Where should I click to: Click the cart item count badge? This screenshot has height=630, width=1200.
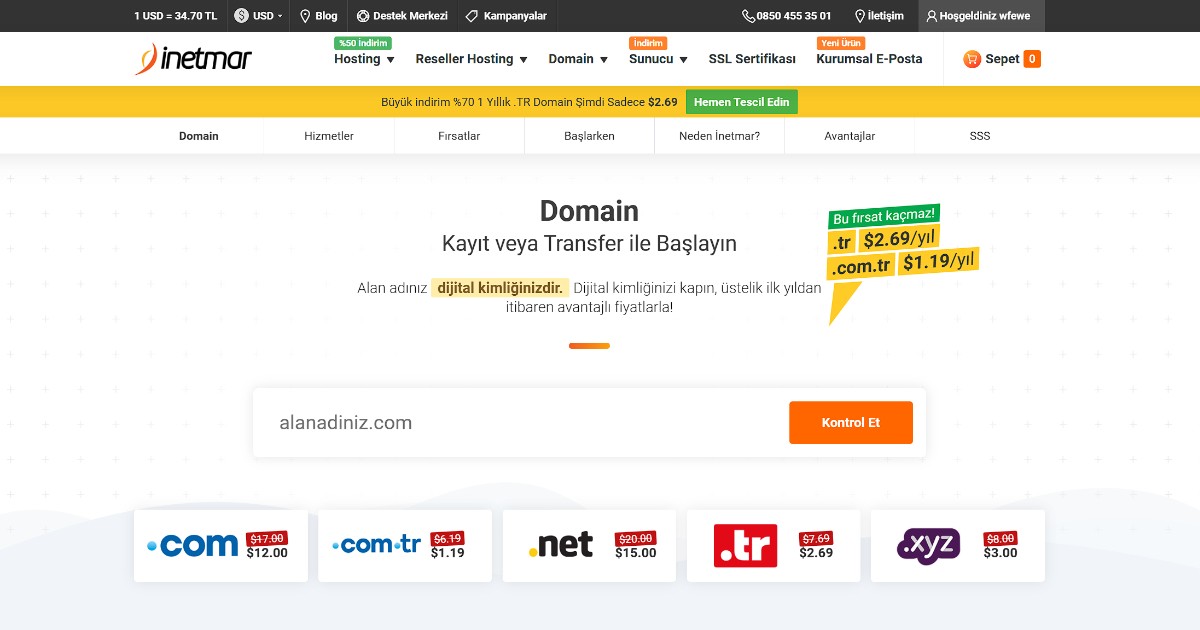[1032, 59]
